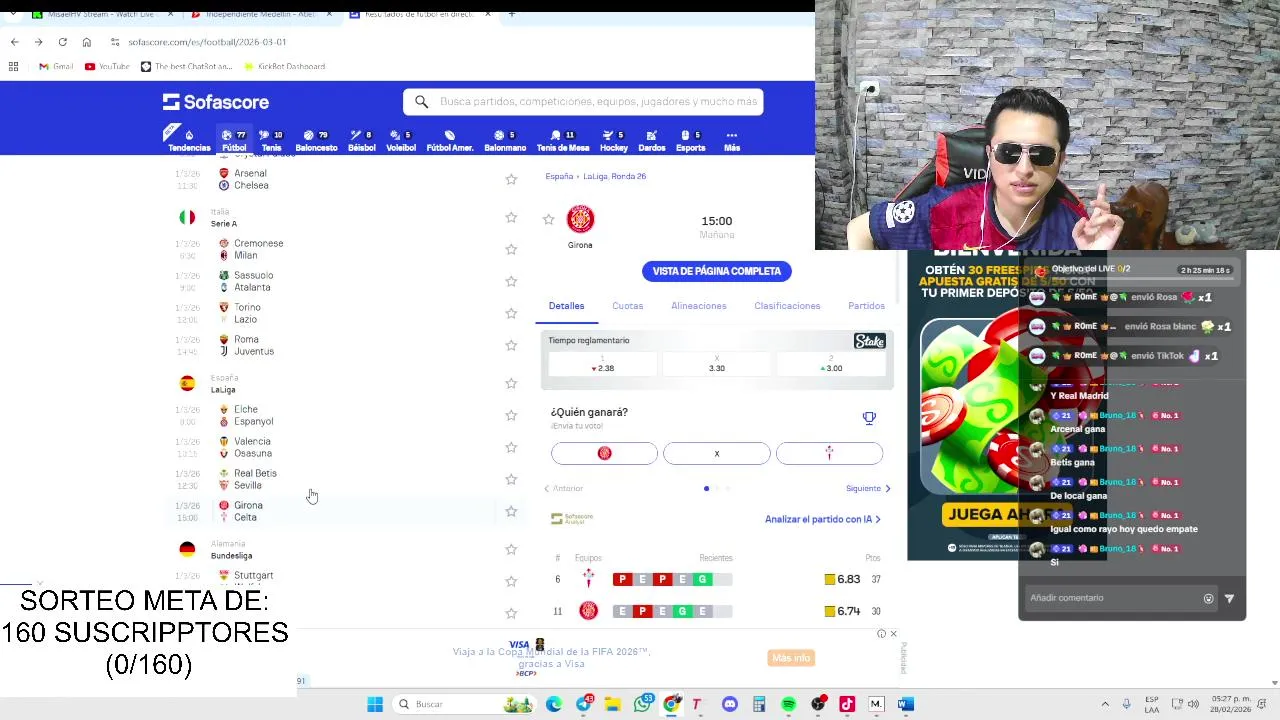Select the Béisbol sport category
This screenshot has width=1280, height=720.
point(362,141)
